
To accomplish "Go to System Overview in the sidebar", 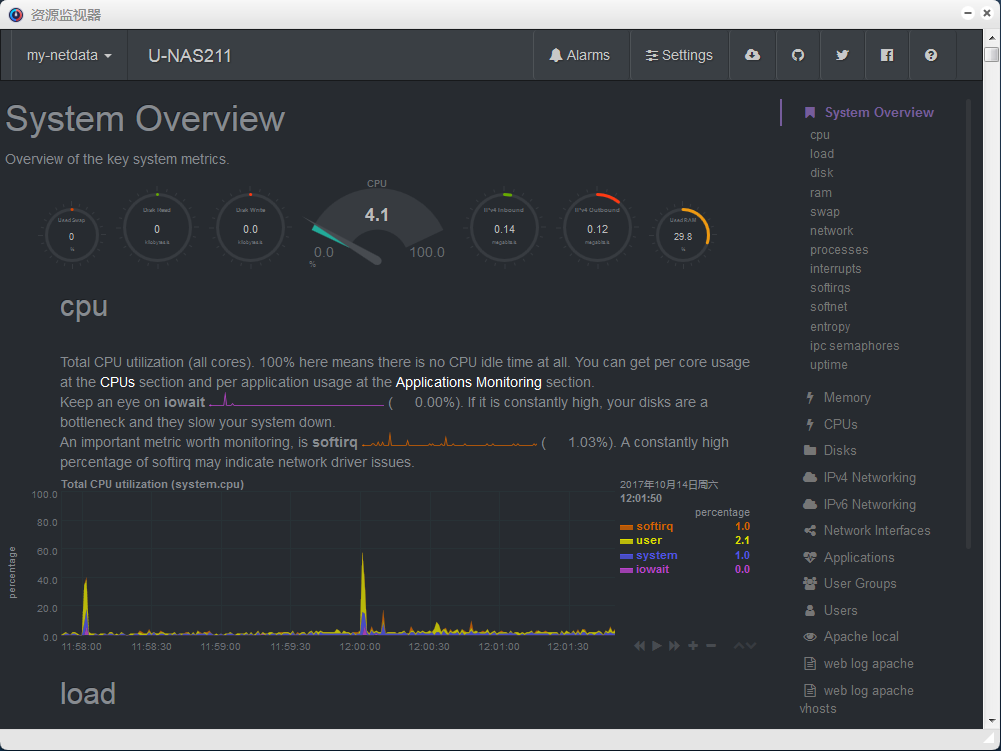I will (x=879, y=112).
